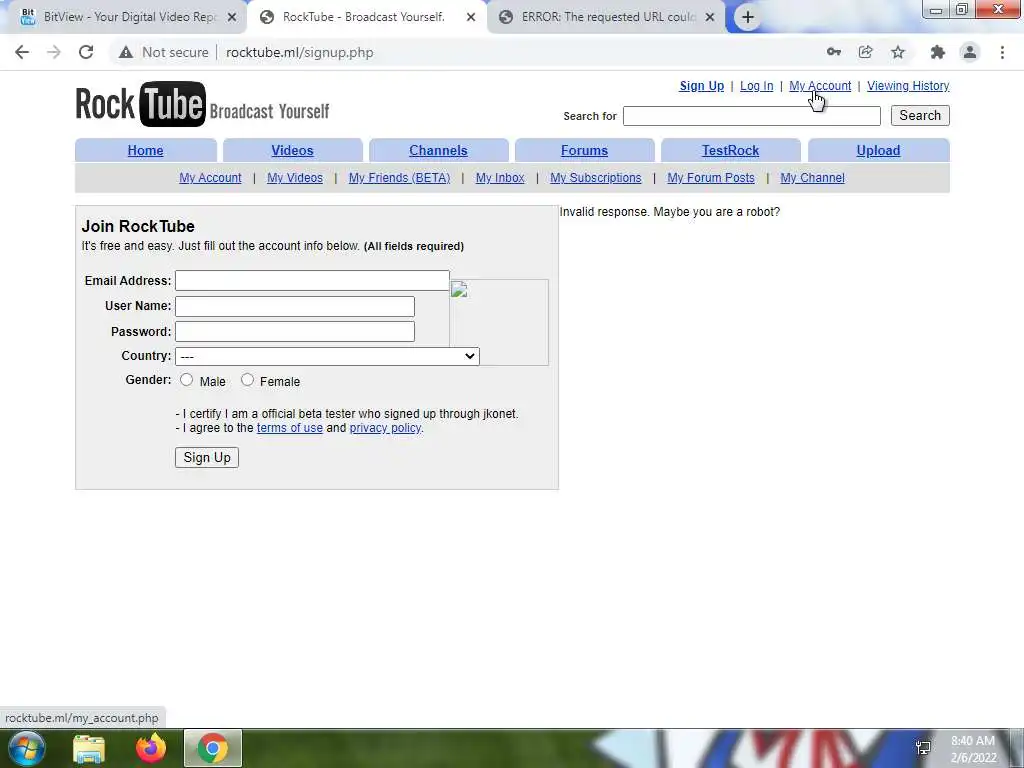Open the Forums tab

pyautogui.click(x=584, y=150)
